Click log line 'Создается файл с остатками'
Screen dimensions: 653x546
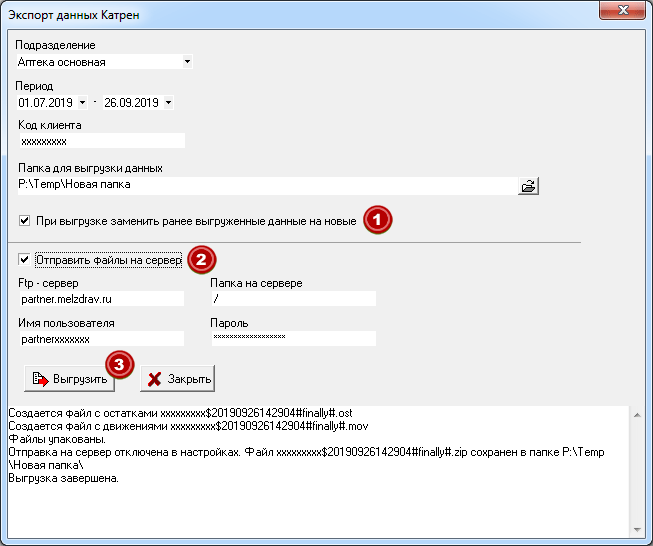(x=180, y=413)
